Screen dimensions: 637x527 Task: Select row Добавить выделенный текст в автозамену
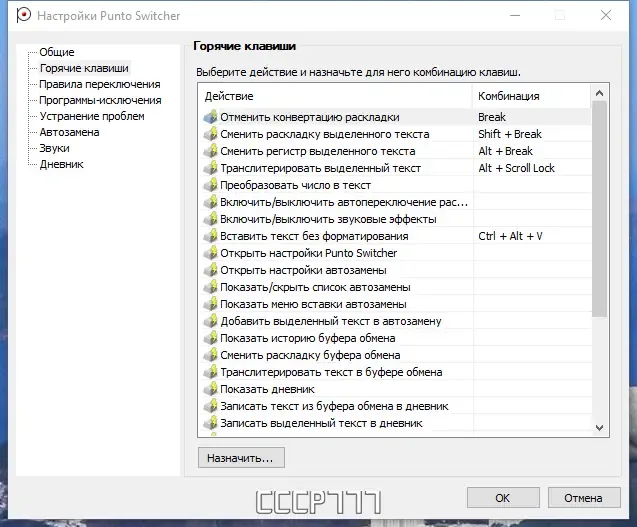(395, 321)
